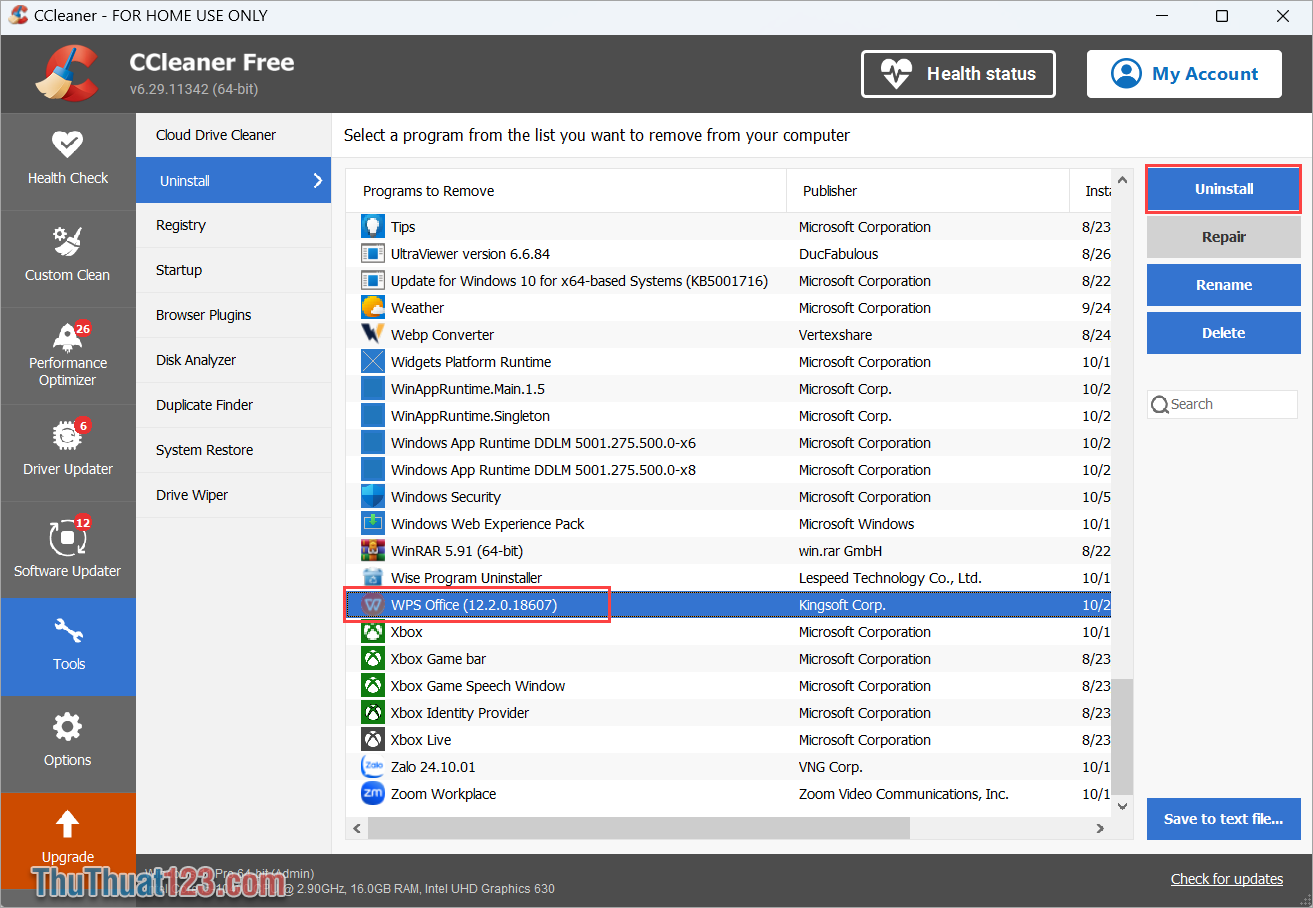Click vertical scrollbar down arrow
The image size is (1313, 908).
[x=1122, y=805]
